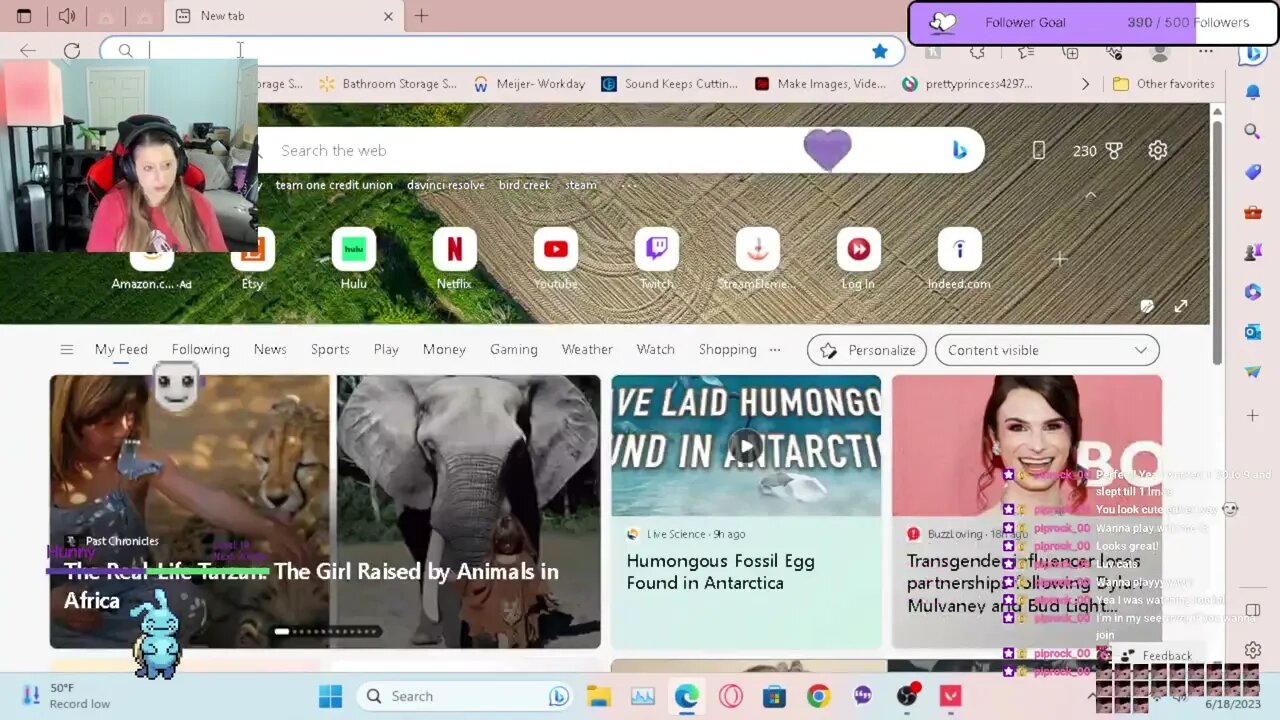Image resolution: width=1280 pixels, height=720 pixels.
Task: Open the feed hamburger menu
Action: (66, 349)
